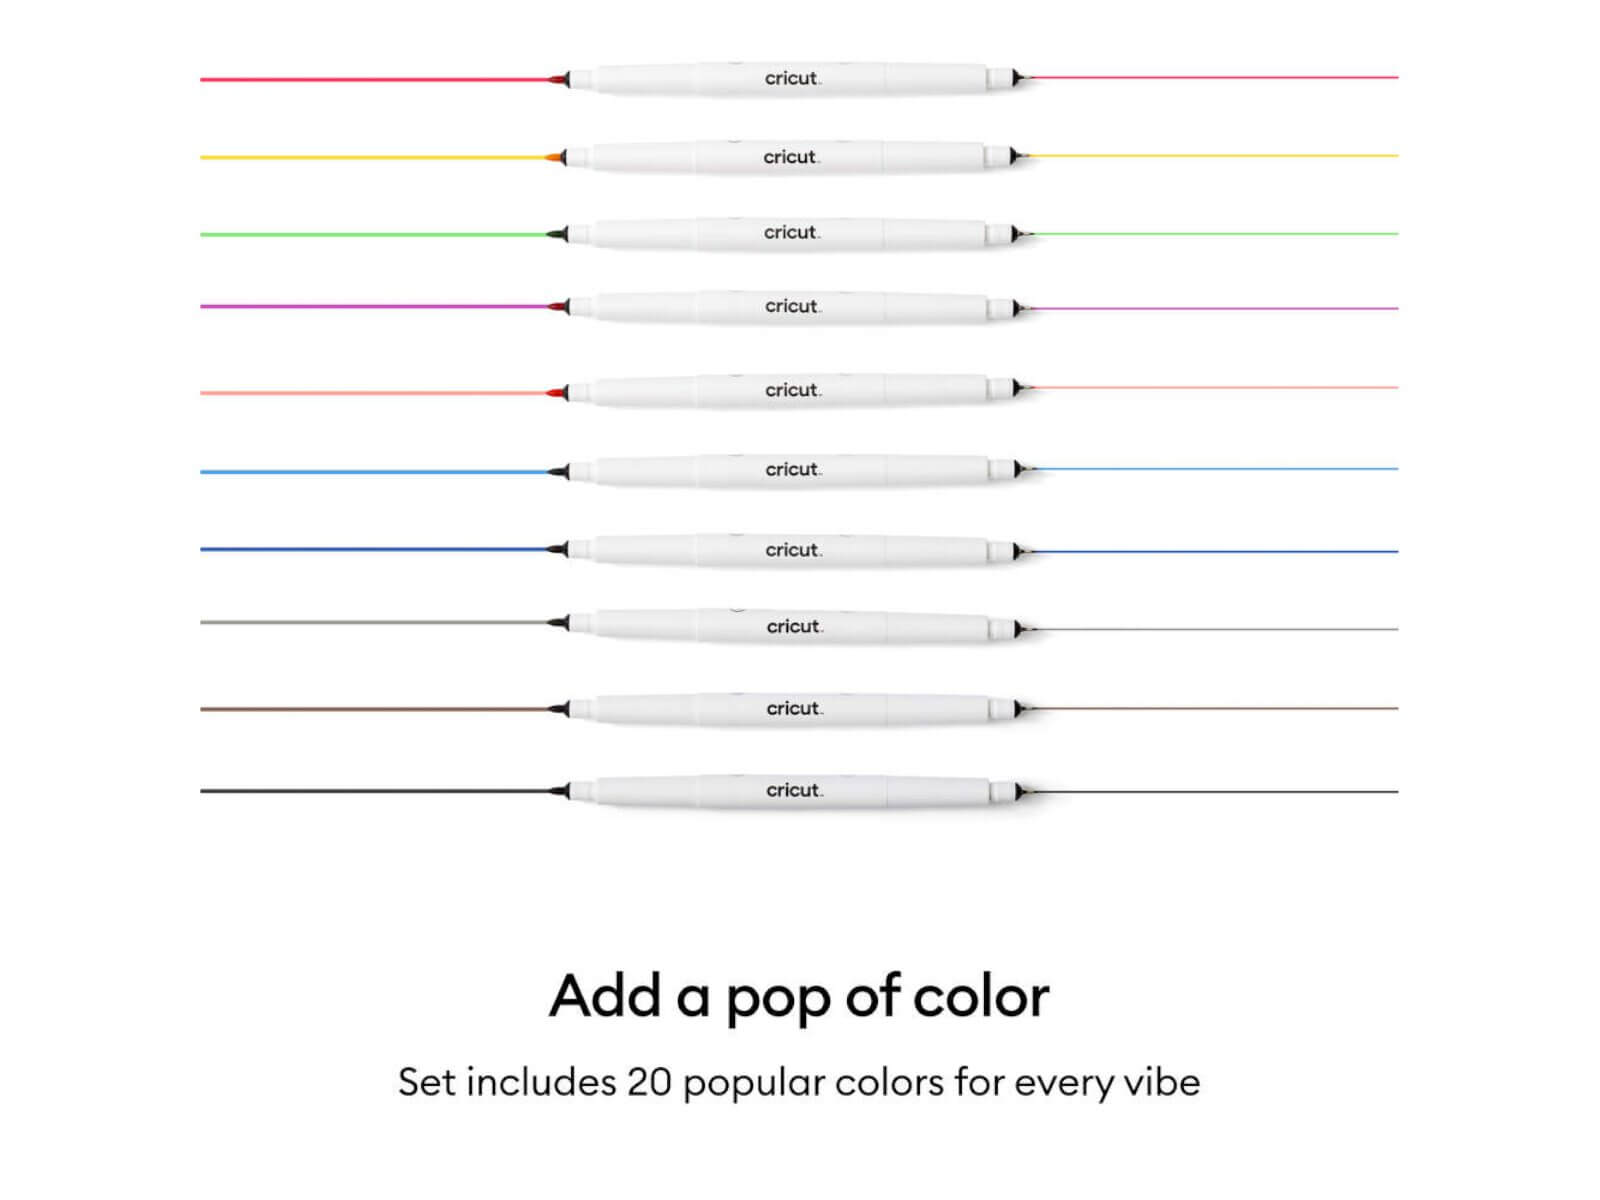The image size is (1600, 1200).
Task: Click the cricut logo on the peach pen
Action: pos(792,390)
